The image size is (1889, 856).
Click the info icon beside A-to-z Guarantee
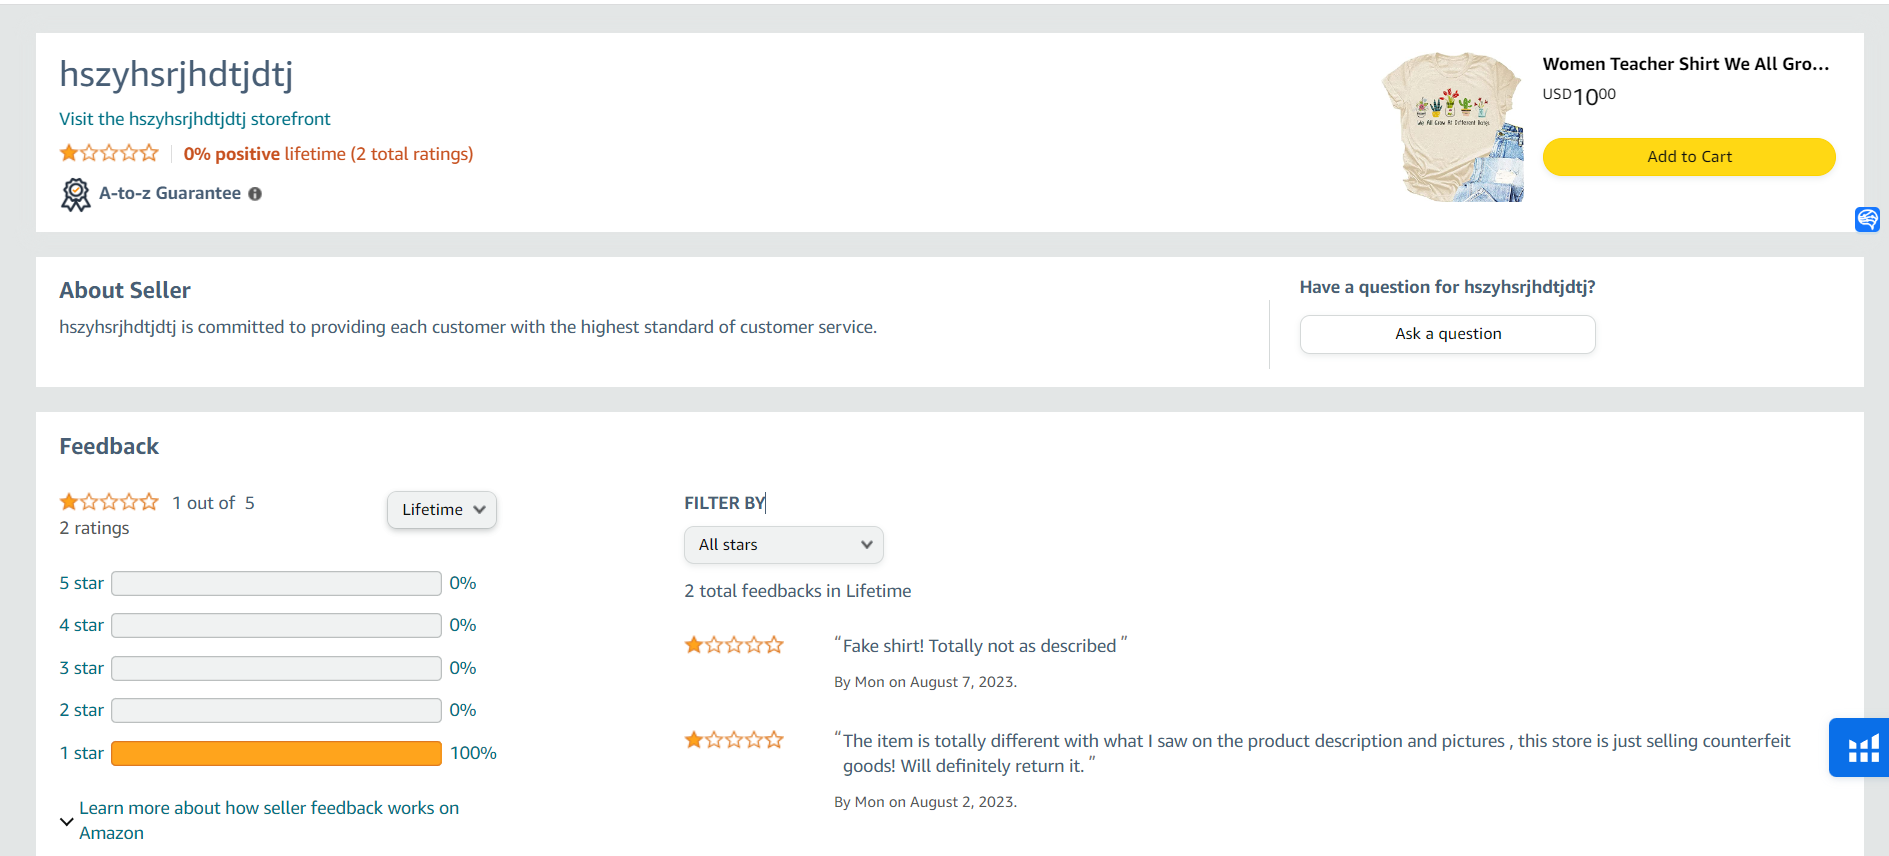255,194
